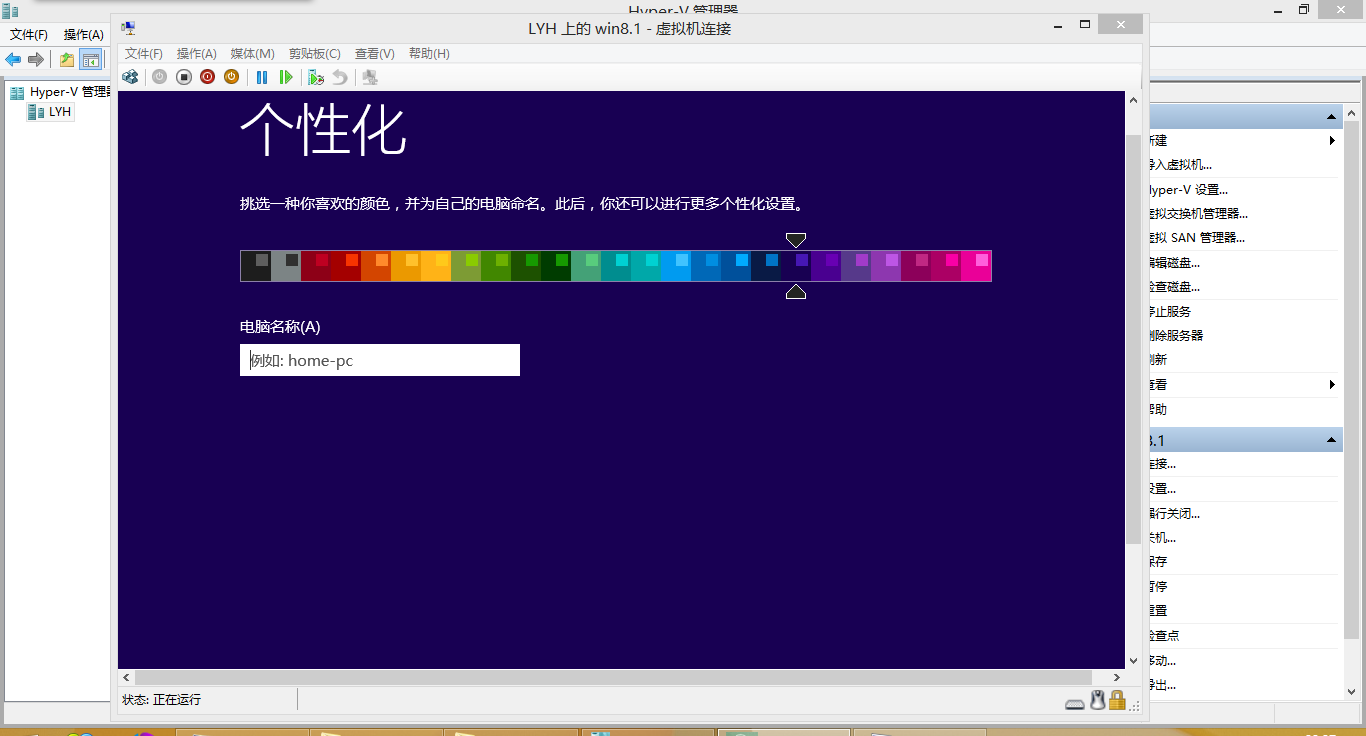Click the horizontal scroll-right arrow
1366x736 pixels.
pos(1116,677)
